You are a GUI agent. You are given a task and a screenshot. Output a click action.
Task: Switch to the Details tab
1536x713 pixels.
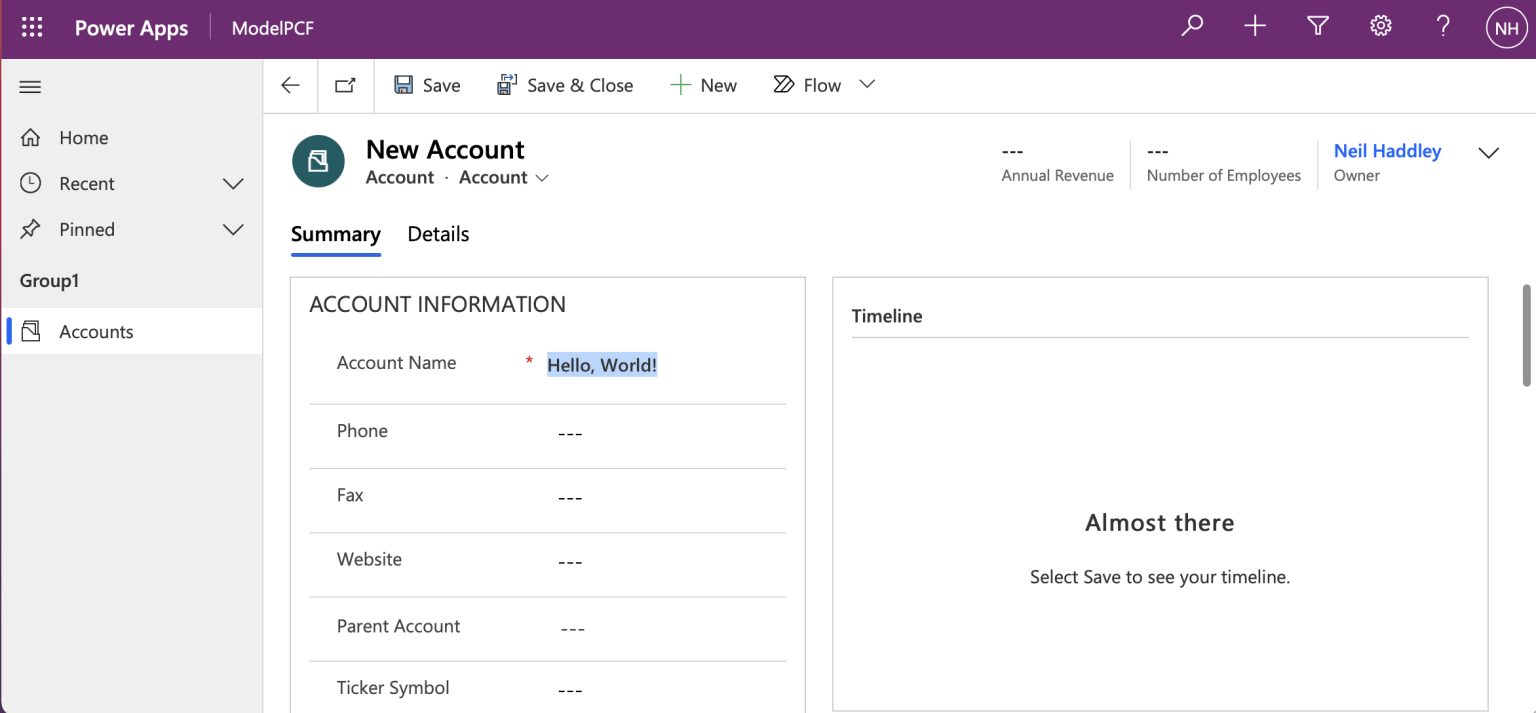coord(438,234)
